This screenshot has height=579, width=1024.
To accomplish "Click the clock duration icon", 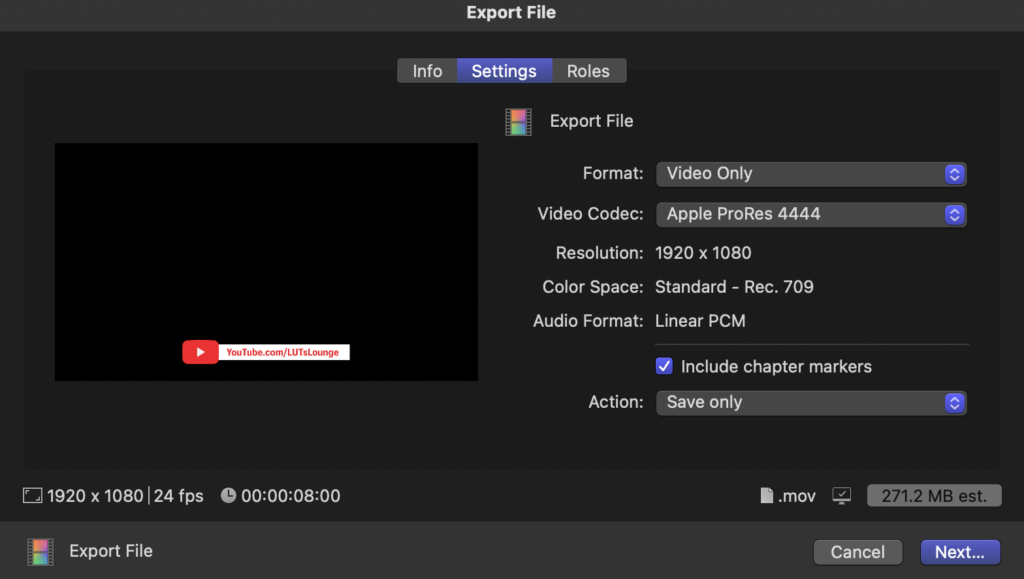I will (x=228, y=495).
